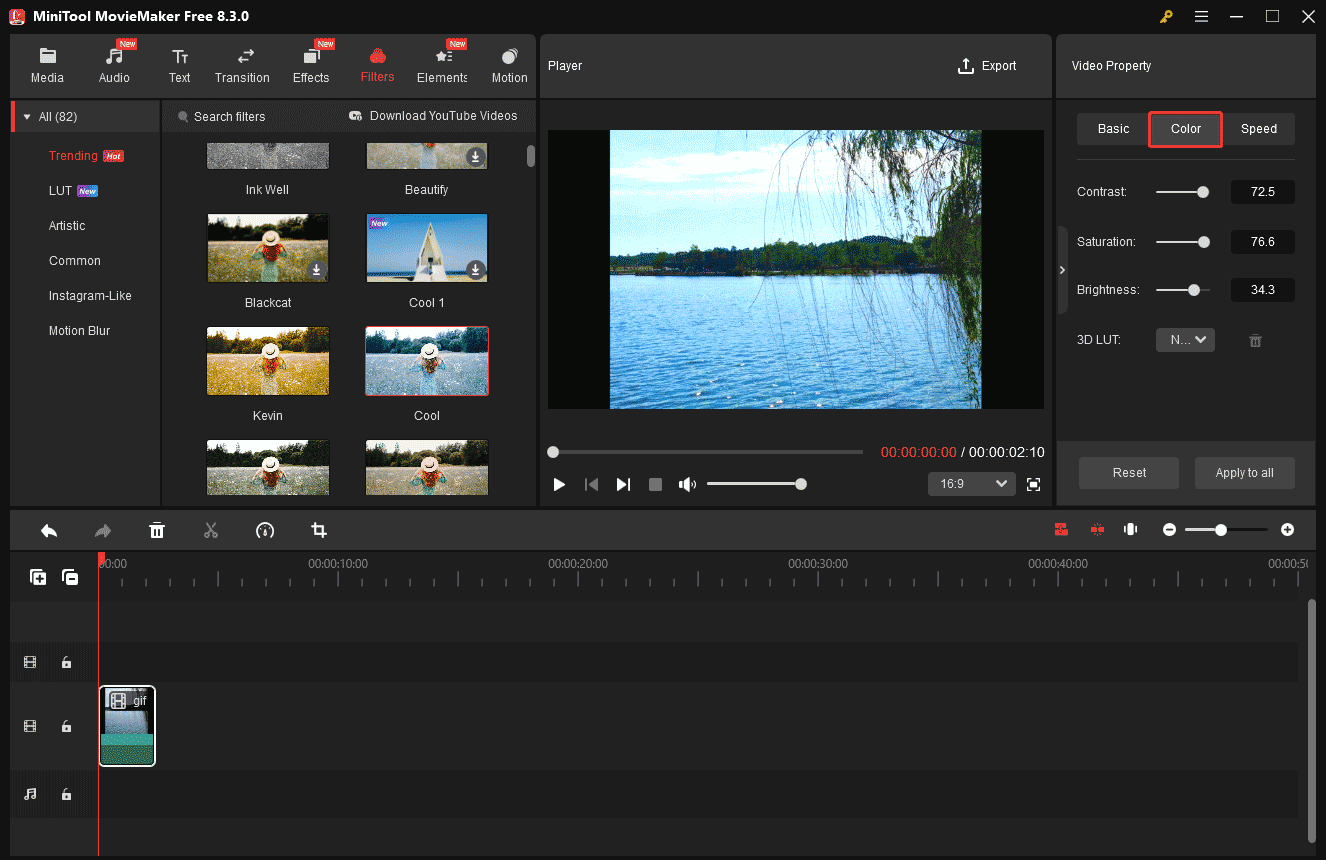Zoom in the timeline
This screenshot has width=1326, height=860.
point(1288,529)
